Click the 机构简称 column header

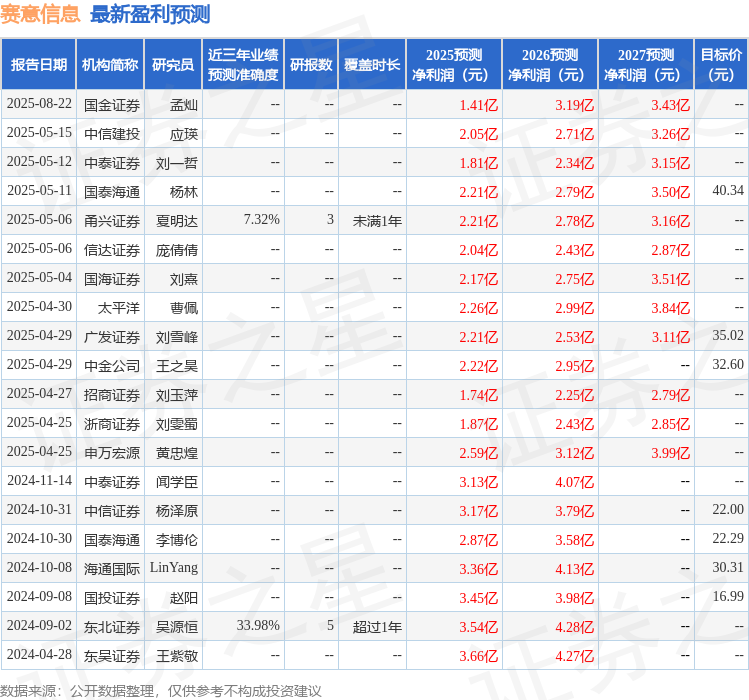pos(110,65)
